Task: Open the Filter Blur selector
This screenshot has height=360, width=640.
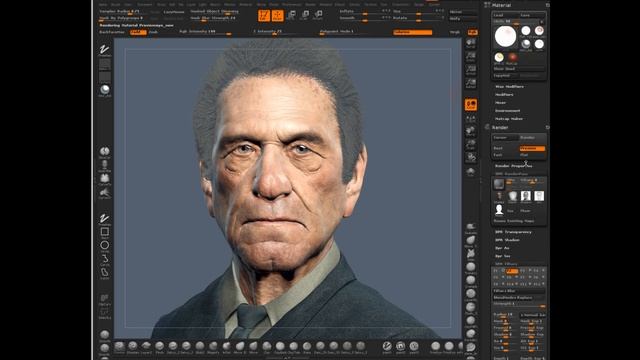Action: 519,291
